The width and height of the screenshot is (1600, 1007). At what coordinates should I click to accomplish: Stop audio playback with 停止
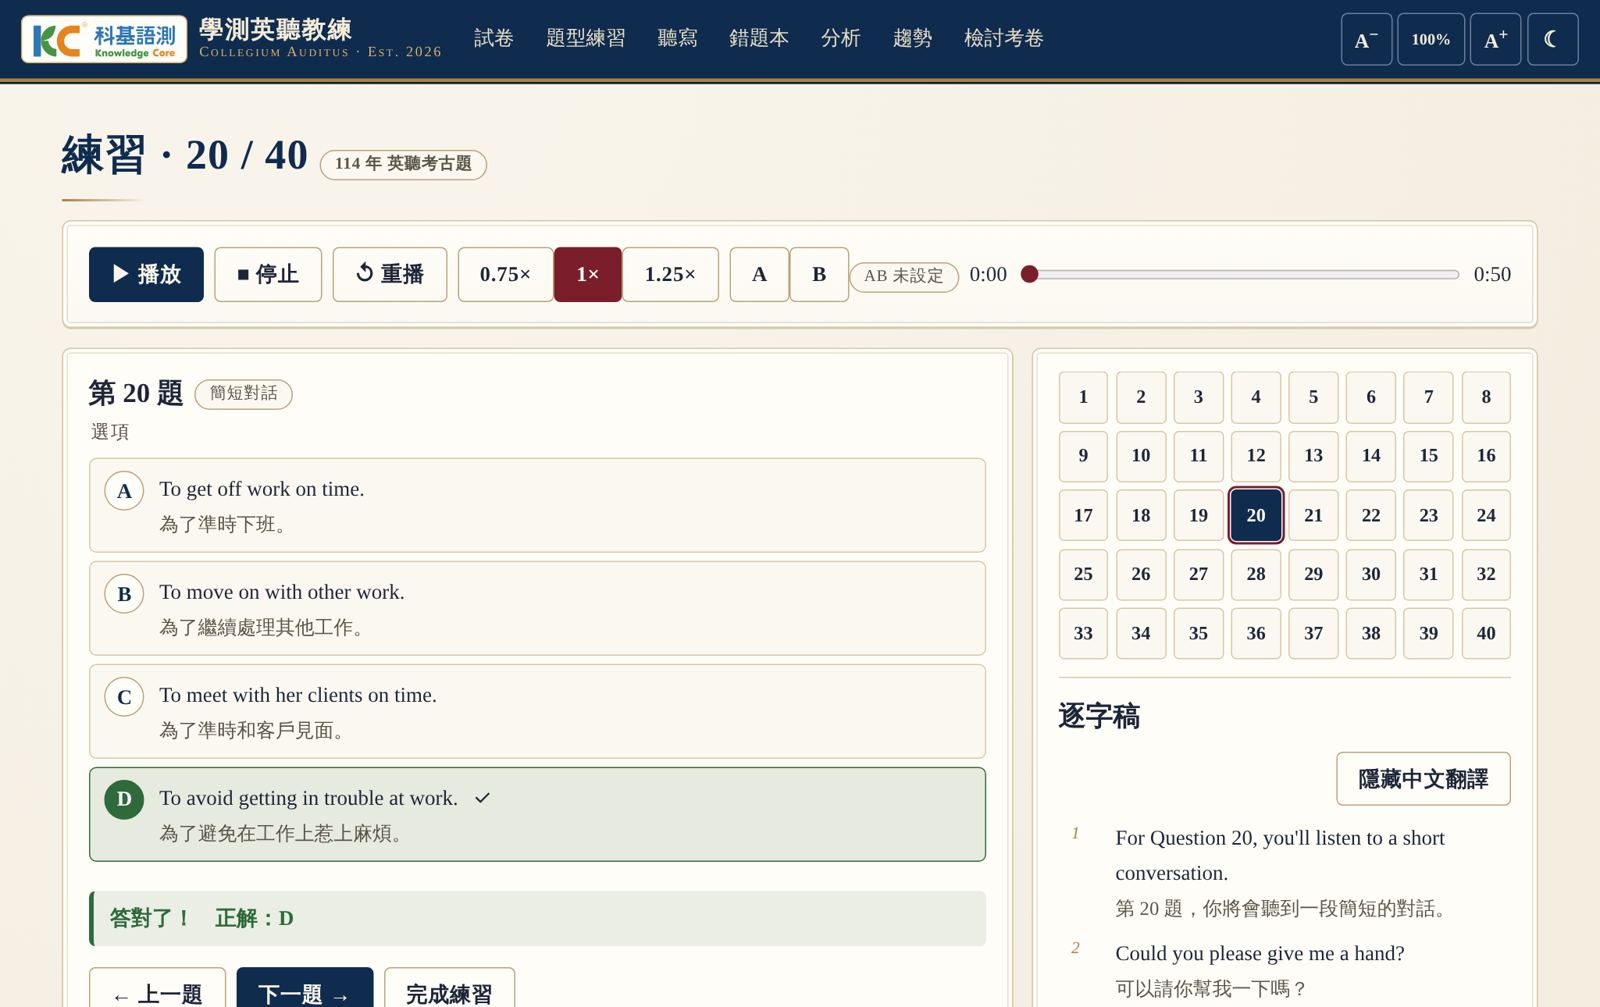[x=268, y=274]
